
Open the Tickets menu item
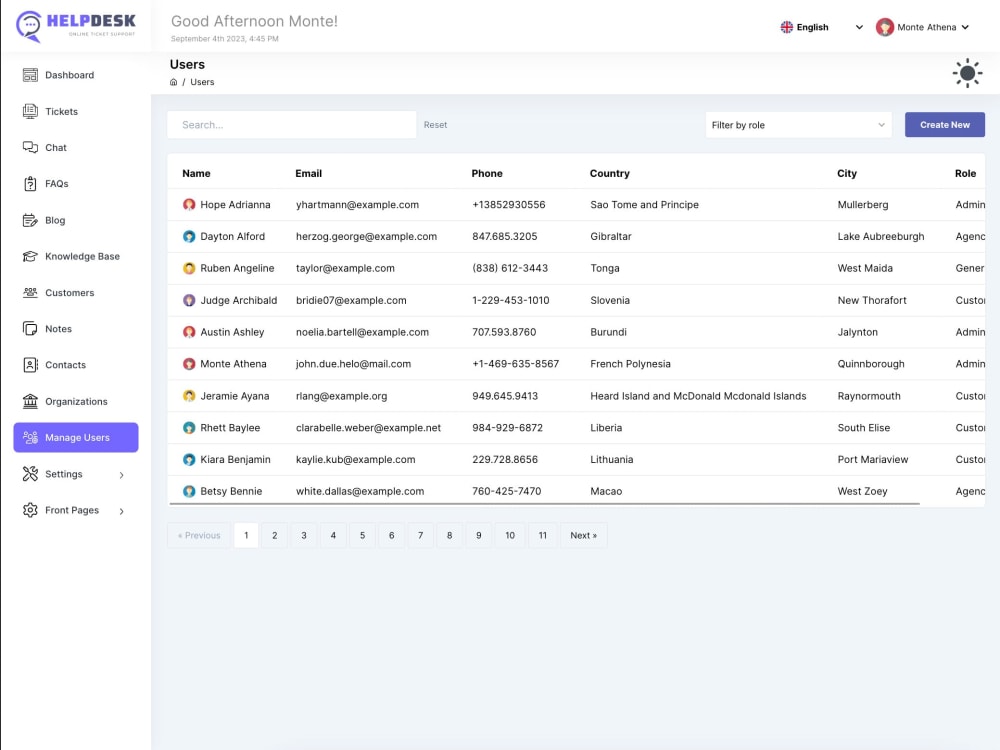pos(76,111)
